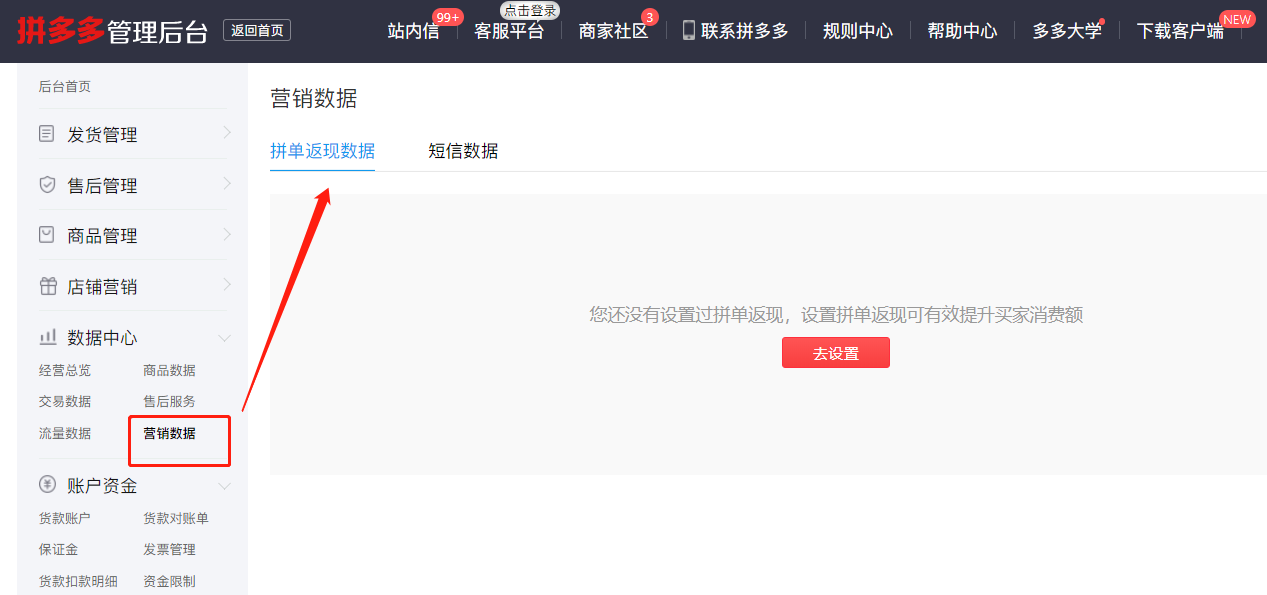
Task: Open 货款扣款明细 under 账户资金
Action: tap(78, 581)
